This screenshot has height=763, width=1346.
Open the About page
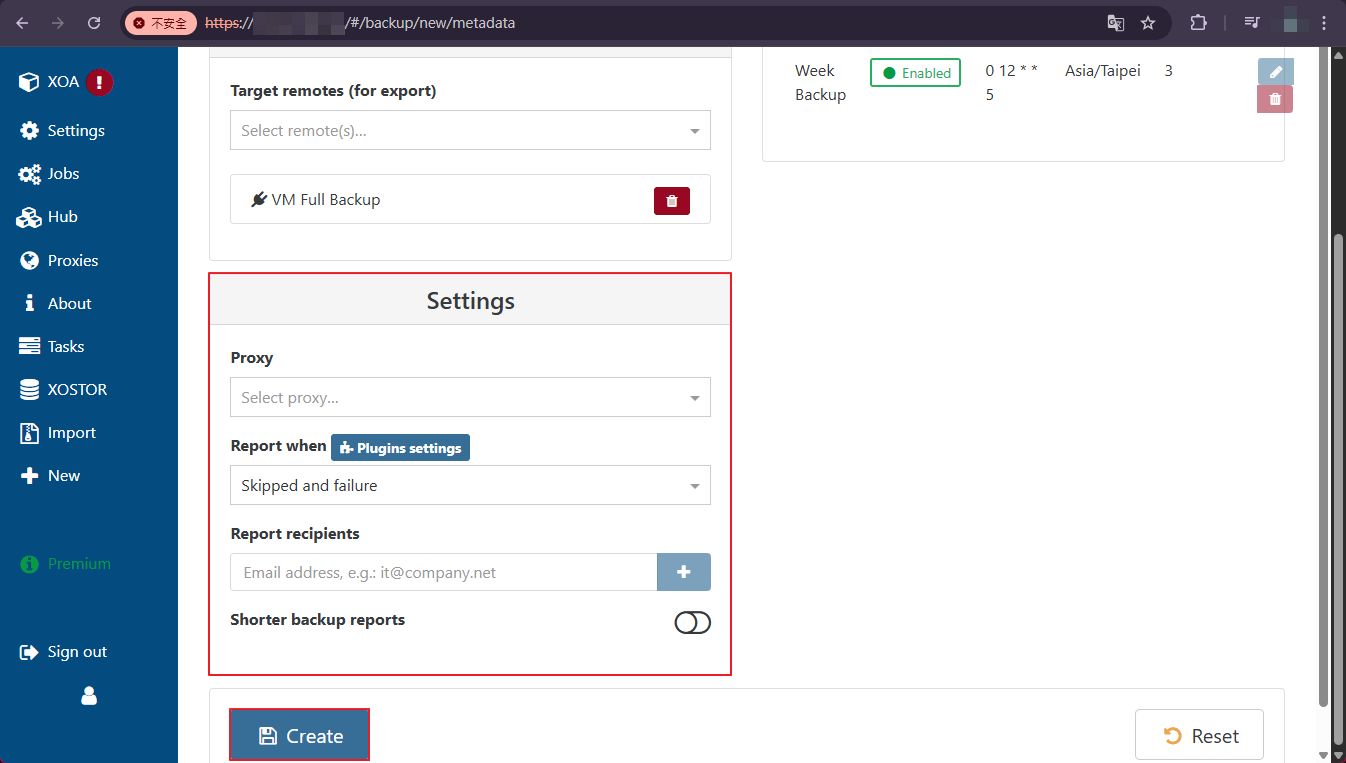(69, 303)
